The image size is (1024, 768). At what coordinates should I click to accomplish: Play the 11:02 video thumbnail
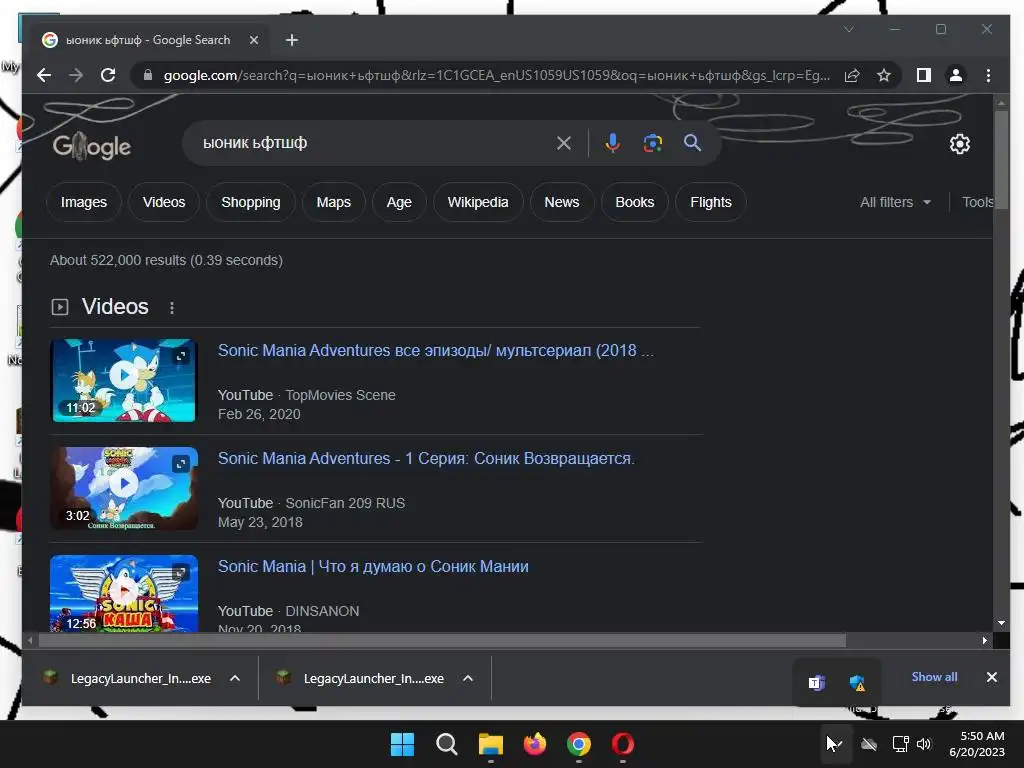[124, 380]
